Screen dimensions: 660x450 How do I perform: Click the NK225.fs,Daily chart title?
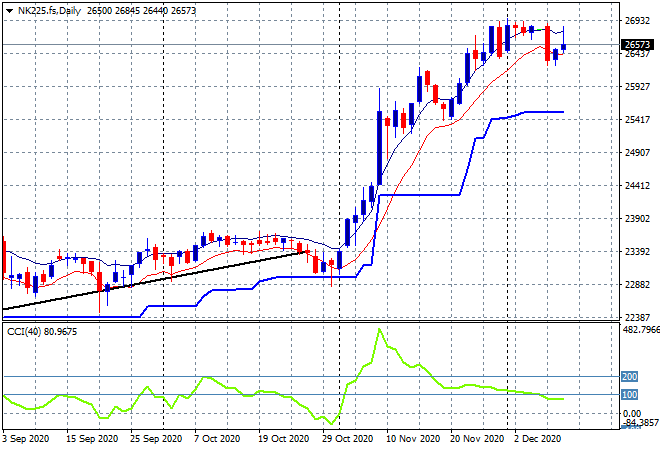pyautogui.click(x=49, y=11)
